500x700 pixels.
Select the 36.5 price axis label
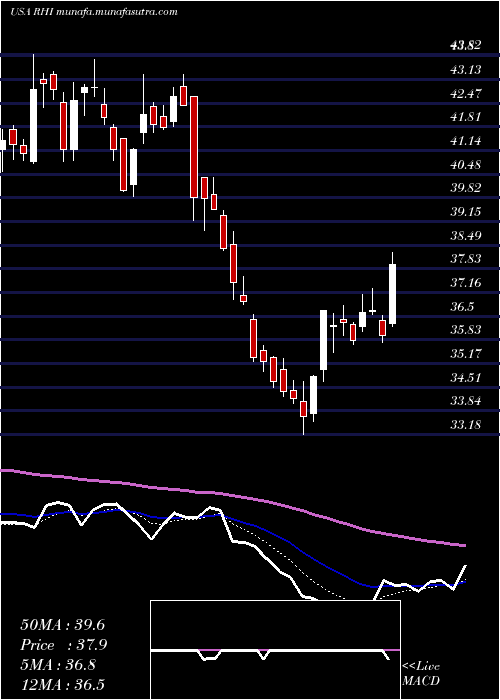click(x=462, y=307)
